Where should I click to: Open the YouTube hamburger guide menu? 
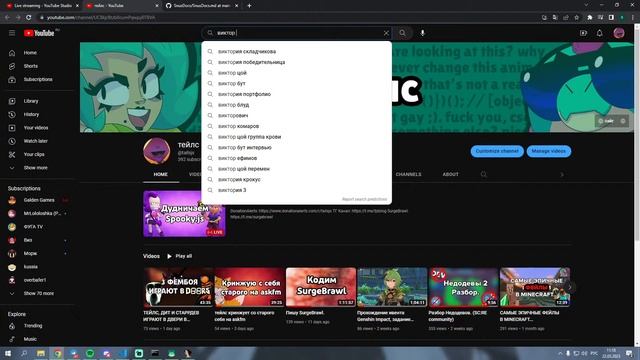coord(12,33)
